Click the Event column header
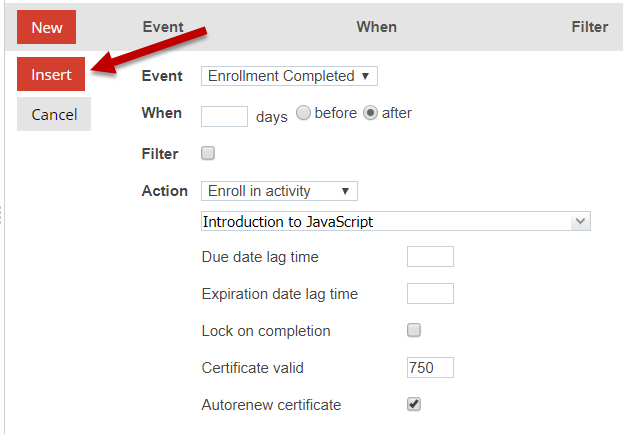This screenshot has width=623, height=434. [x=163, y=27]
